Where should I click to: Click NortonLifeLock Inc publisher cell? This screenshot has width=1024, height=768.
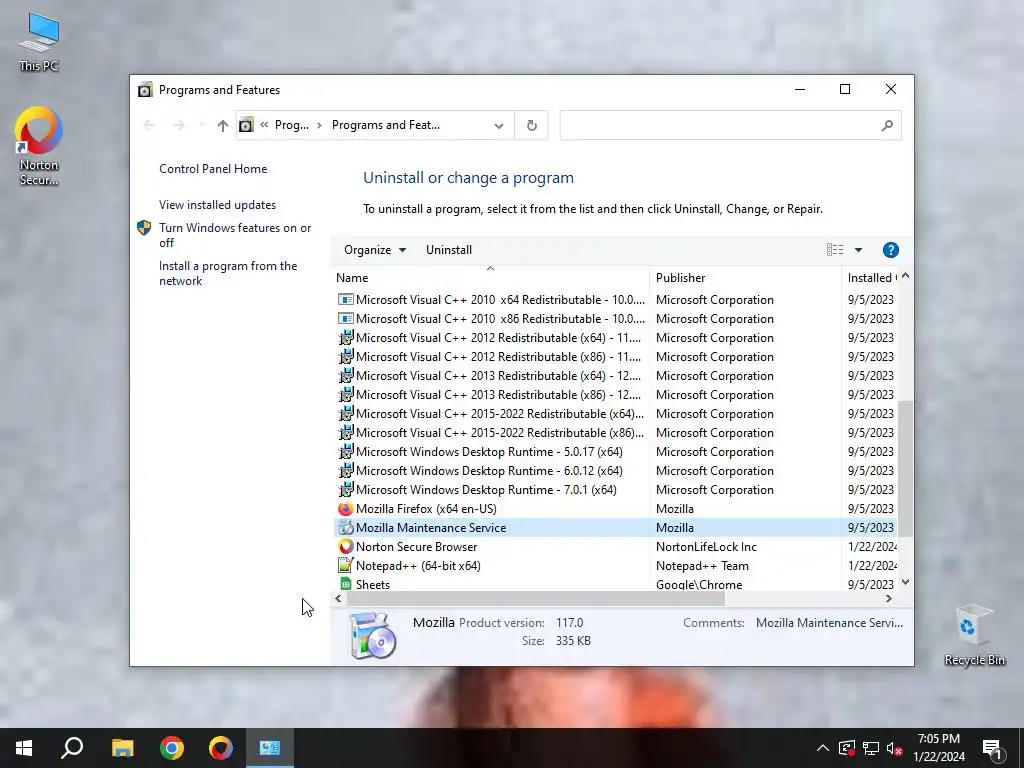706,547
